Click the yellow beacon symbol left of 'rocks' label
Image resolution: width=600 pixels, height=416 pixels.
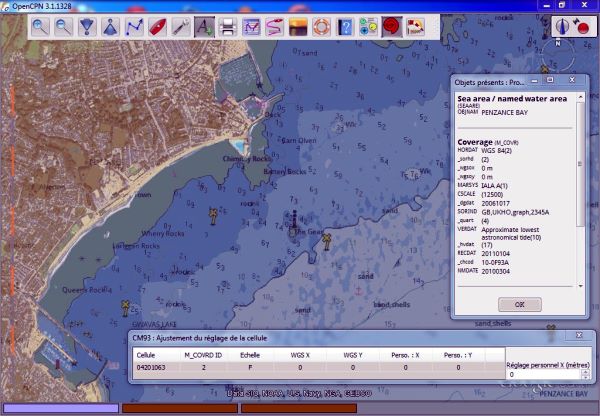(213, 216)
